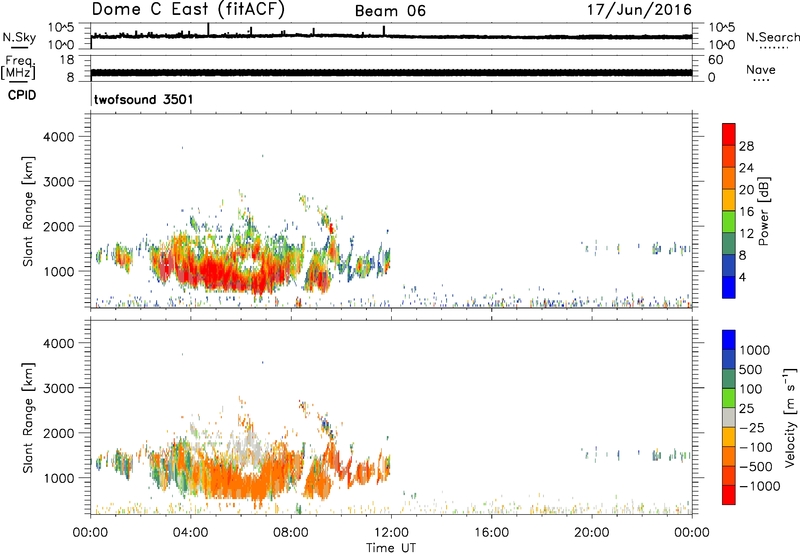
Task: Pick the red bottom segment of Velocity color bar
Action: pyautogui.click(x=729, y=495)
